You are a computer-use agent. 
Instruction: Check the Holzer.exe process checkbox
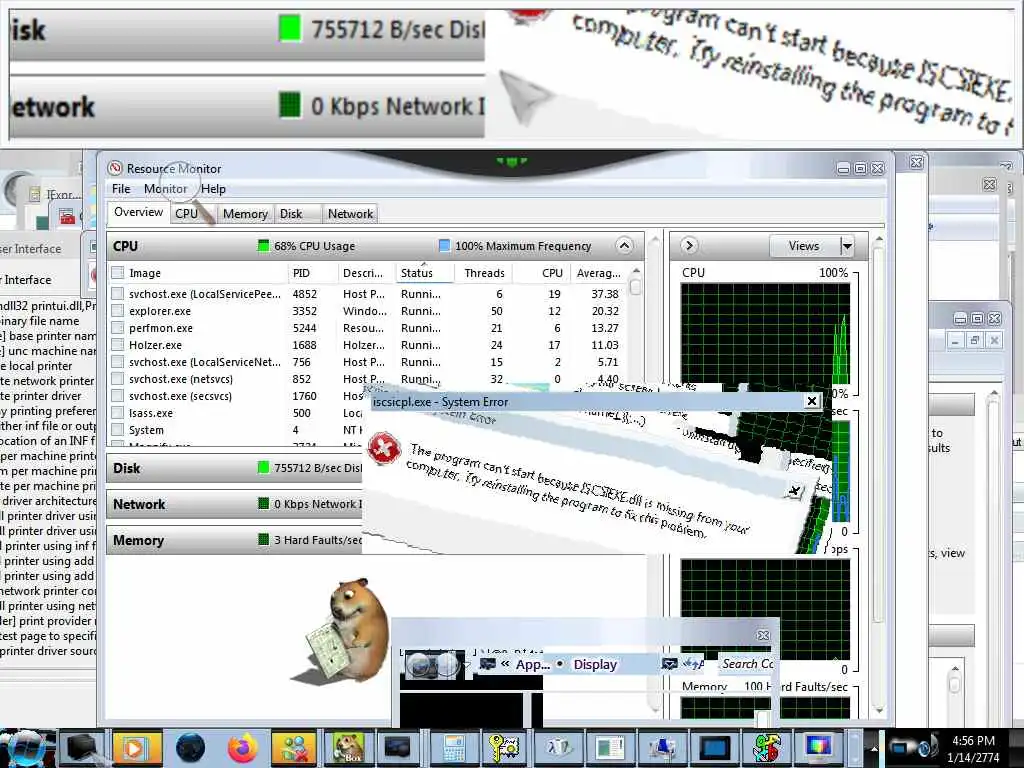118,345
